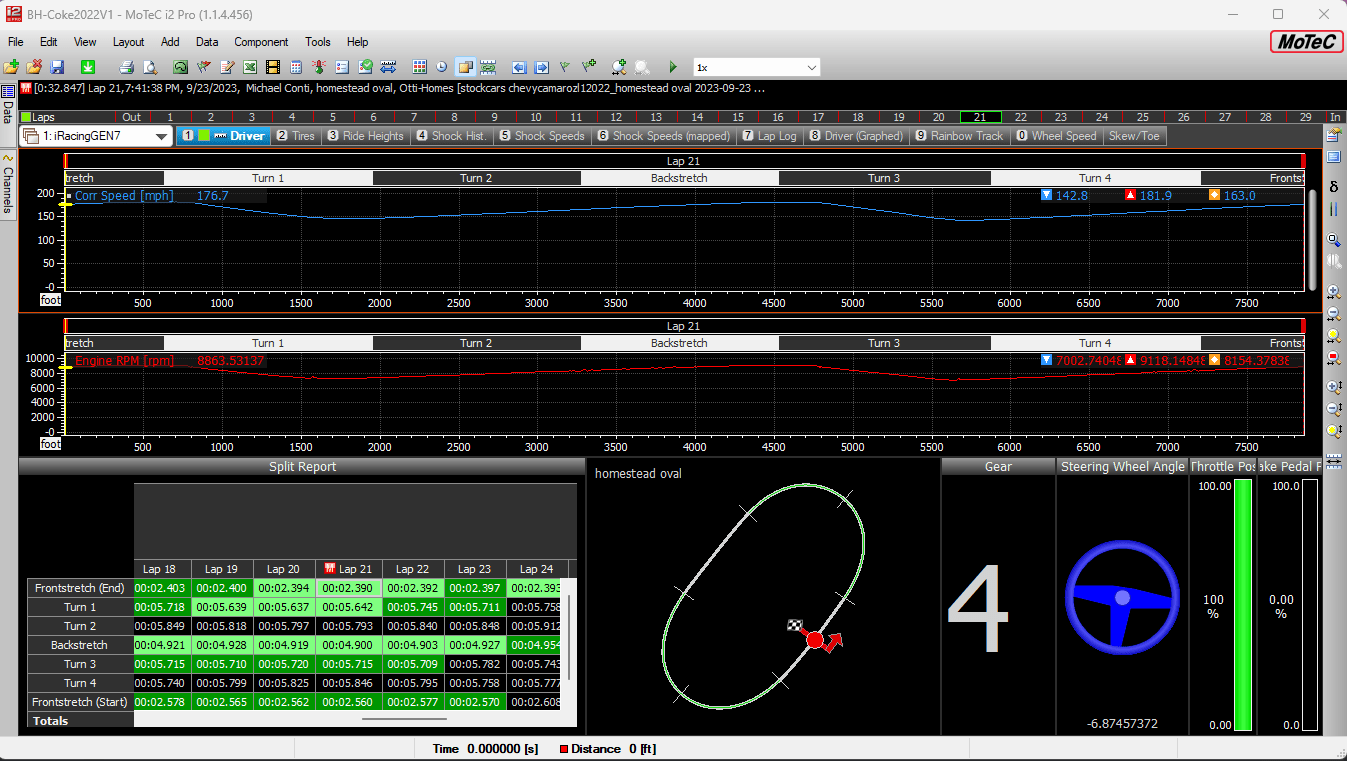
Task: Click the filmstrip video icon
Action: click(x=273, y=67)
